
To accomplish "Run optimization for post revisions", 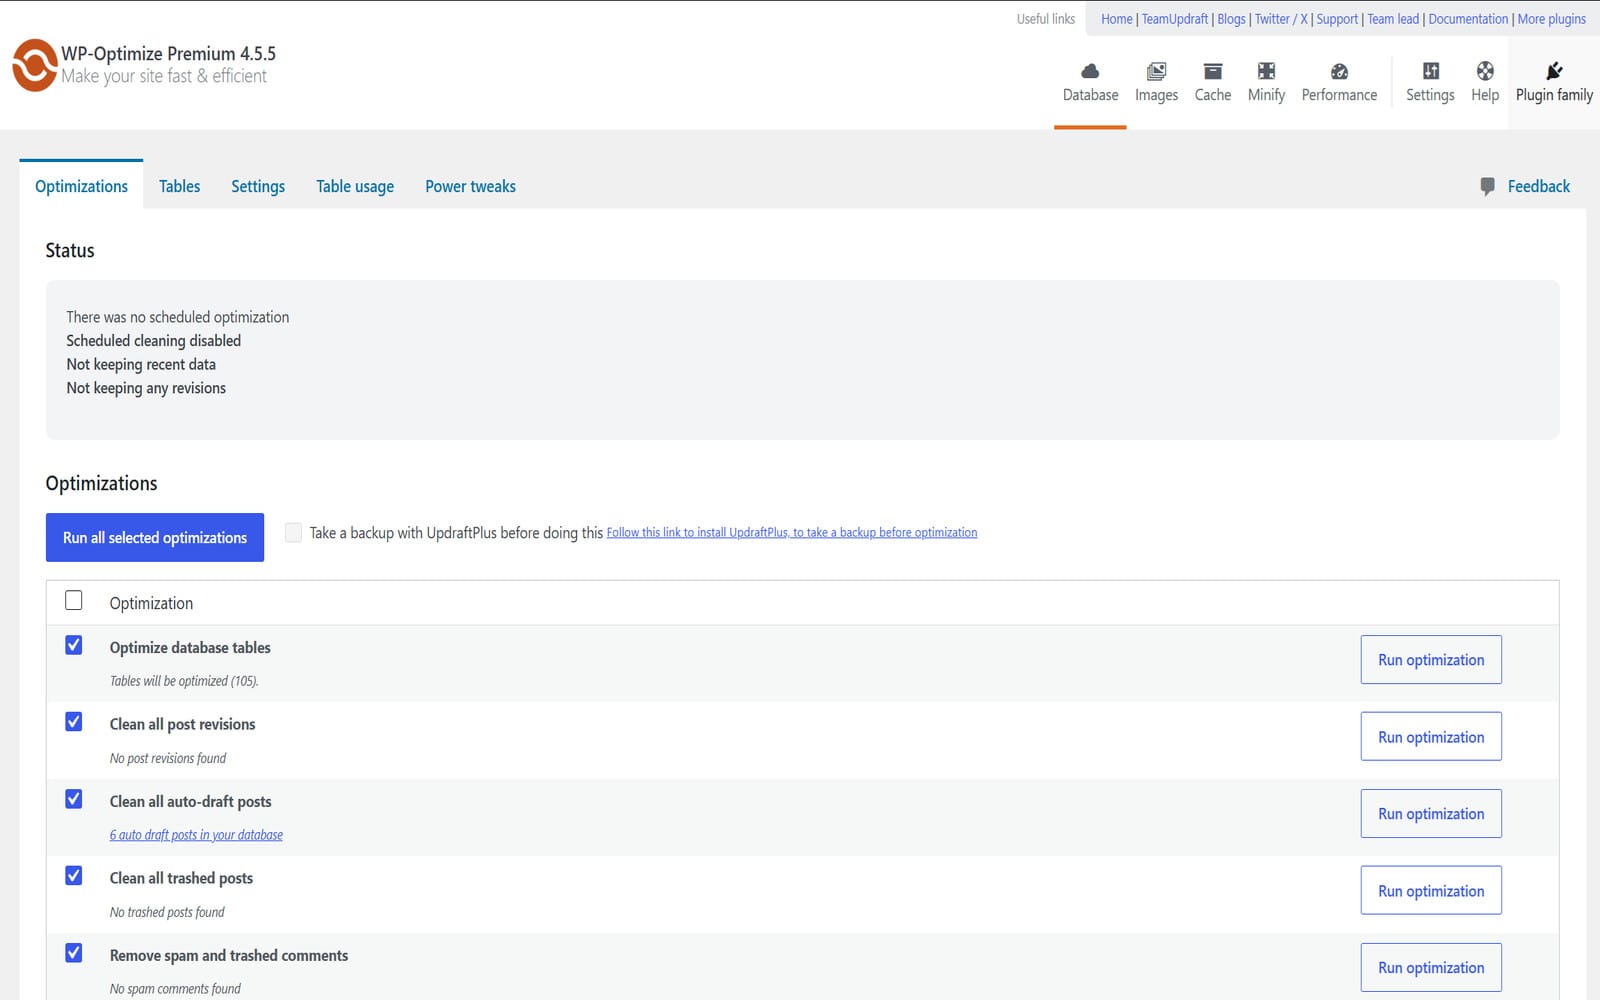I will 1431,737.
